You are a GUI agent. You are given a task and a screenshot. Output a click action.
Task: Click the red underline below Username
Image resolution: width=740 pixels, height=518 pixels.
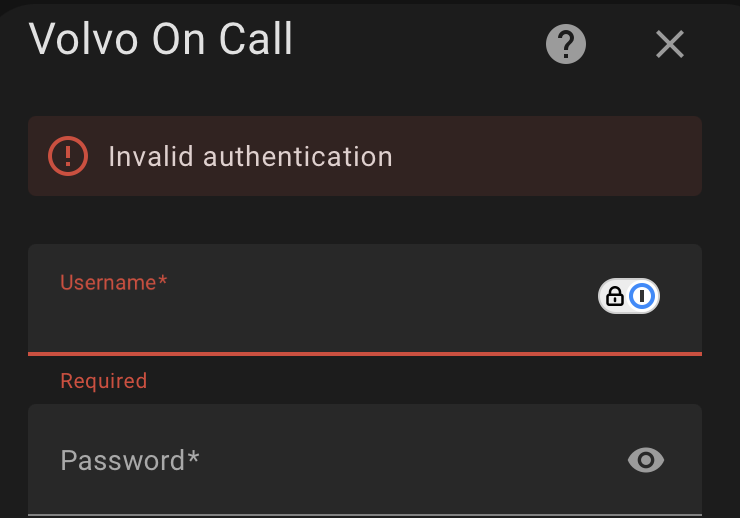click(x=365, y=353)
